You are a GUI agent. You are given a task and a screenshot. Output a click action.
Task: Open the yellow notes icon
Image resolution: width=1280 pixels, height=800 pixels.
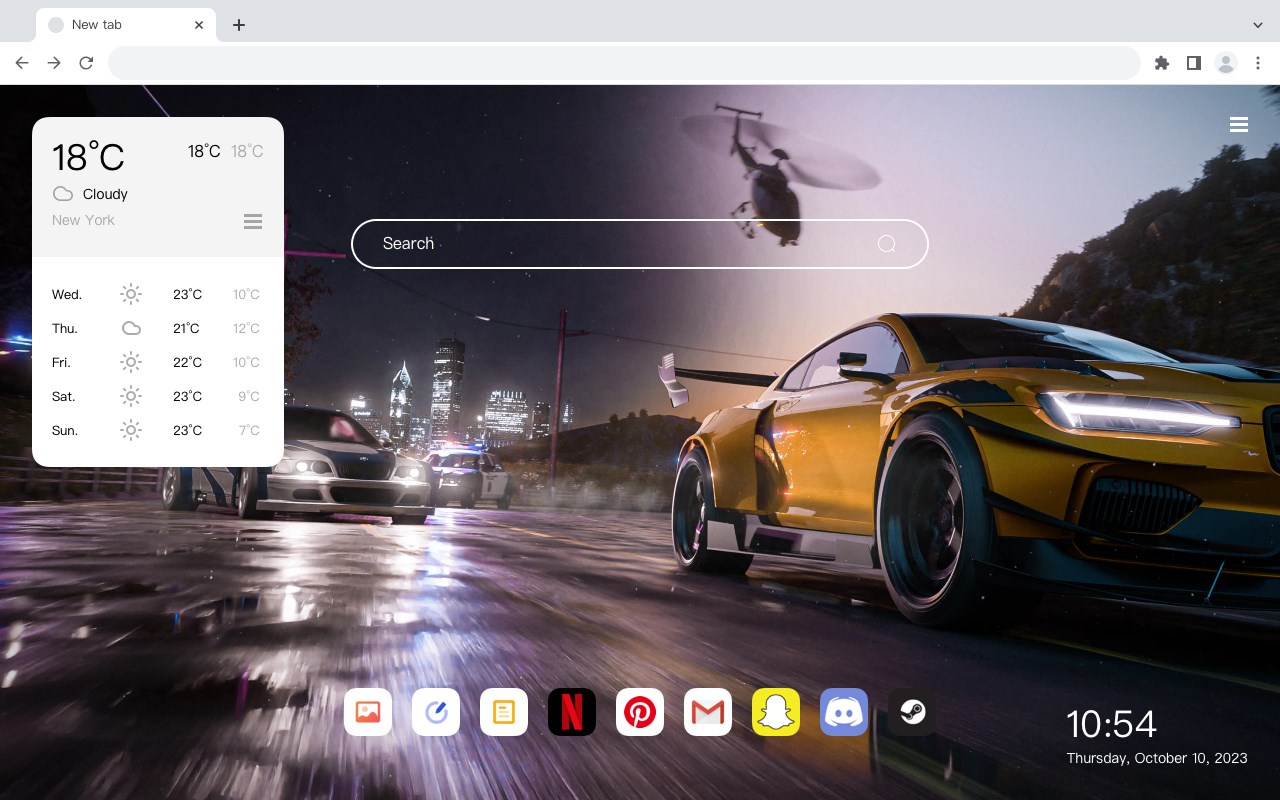coord(504,712)
